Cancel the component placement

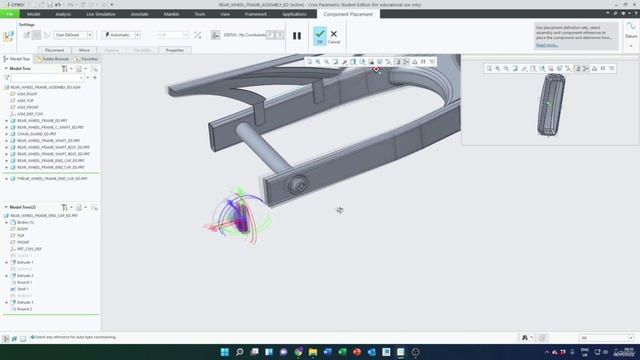[334, 36]
